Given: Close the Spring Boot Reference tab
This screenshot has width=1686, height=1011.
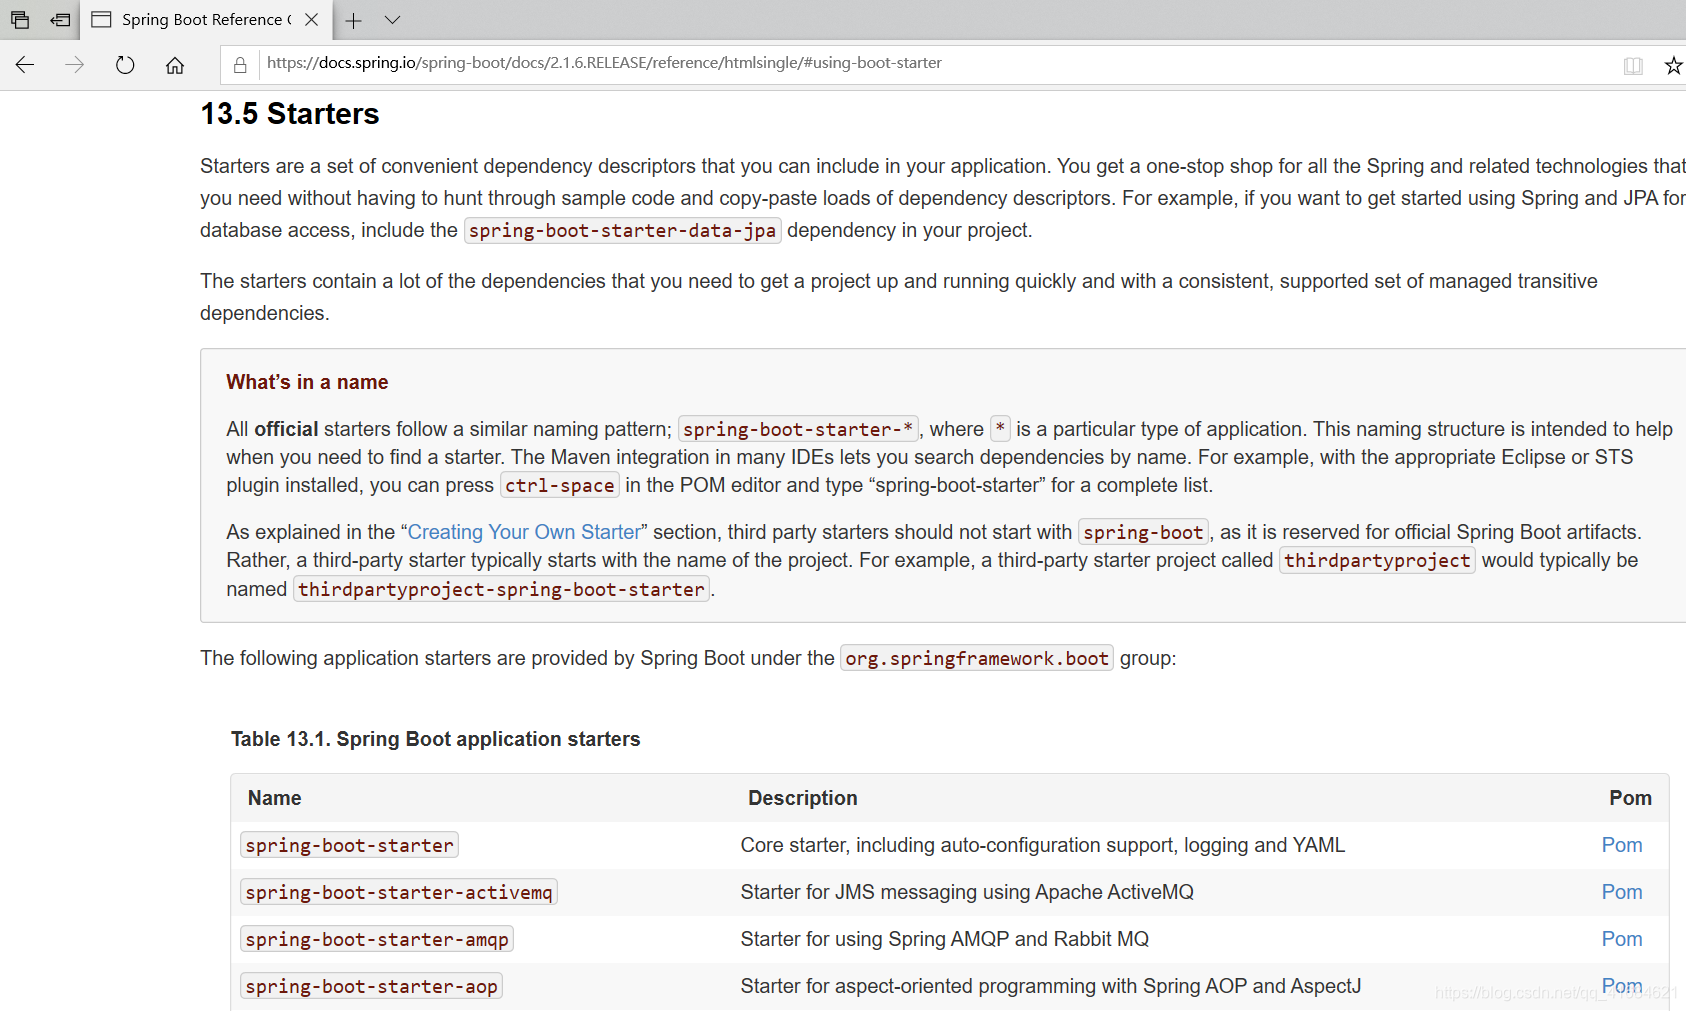Looking at the screenshot, I should click(312, 20).
